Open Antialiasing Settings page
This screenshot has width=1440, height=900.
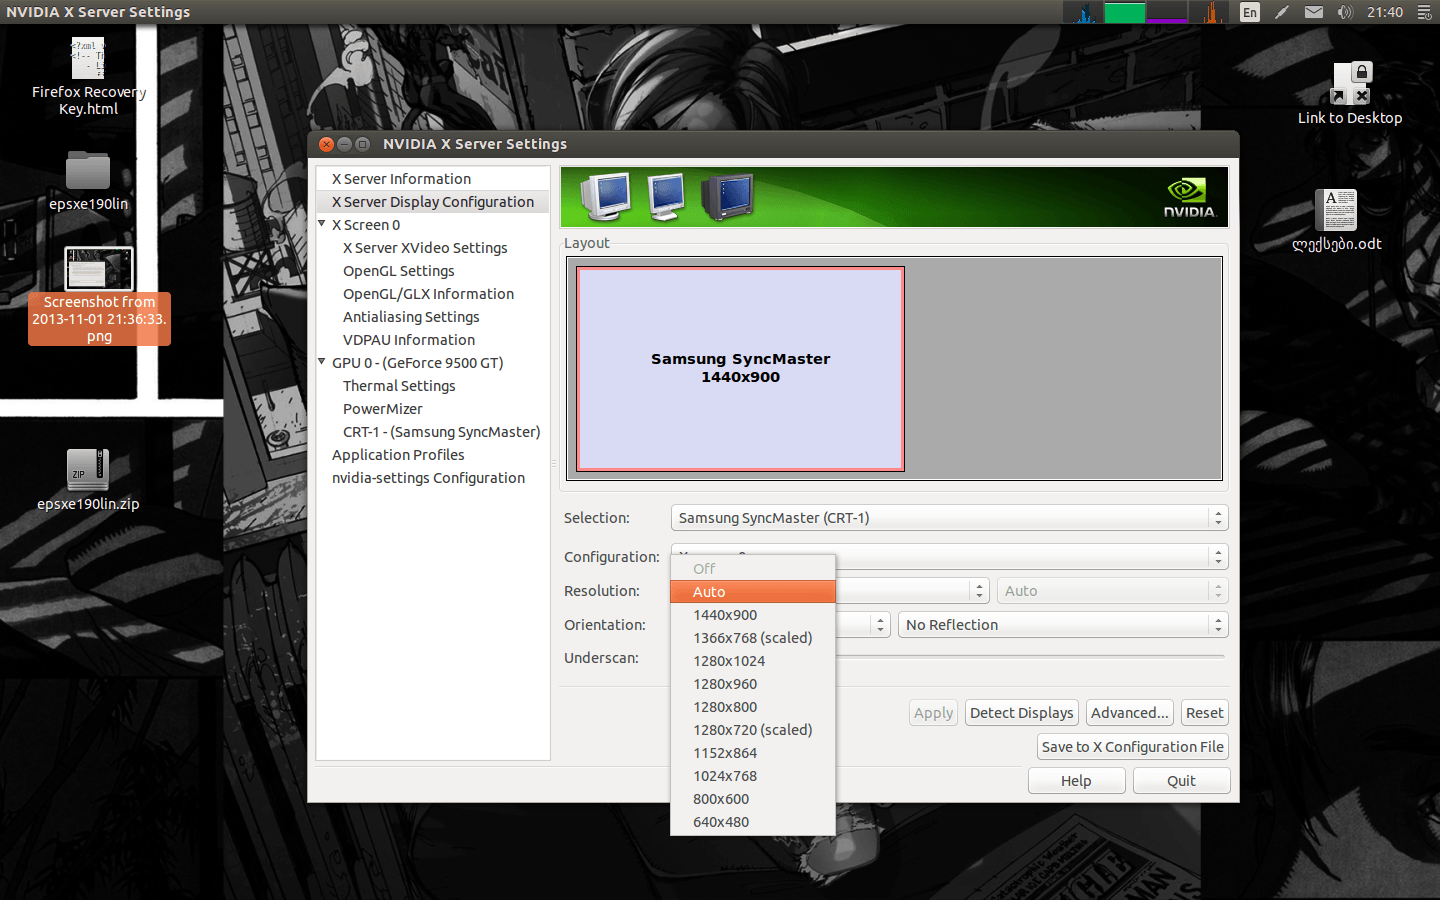pos(411,317)
